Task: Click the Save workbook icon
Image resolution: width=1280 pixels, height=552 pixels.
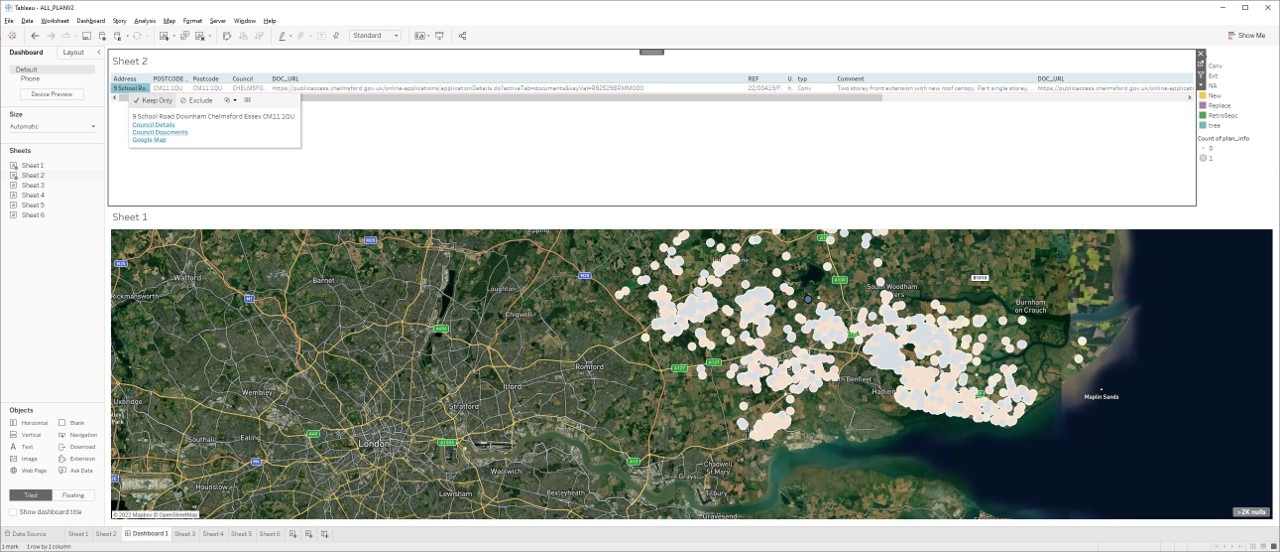Action: 87,36
